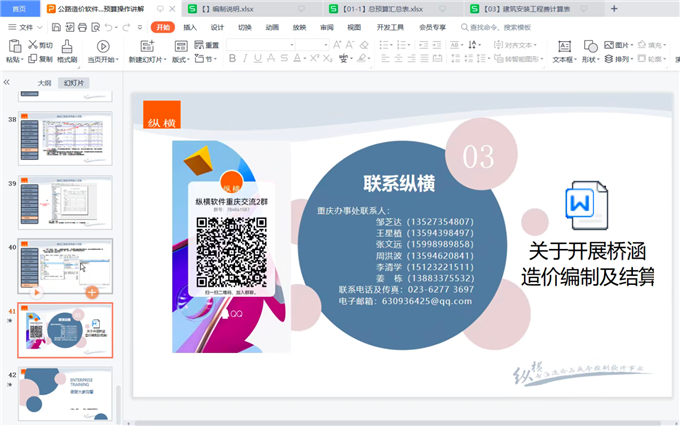Open the font name dropdown
The width and height of the screenshot is (680, 426).
pos(292,45)
